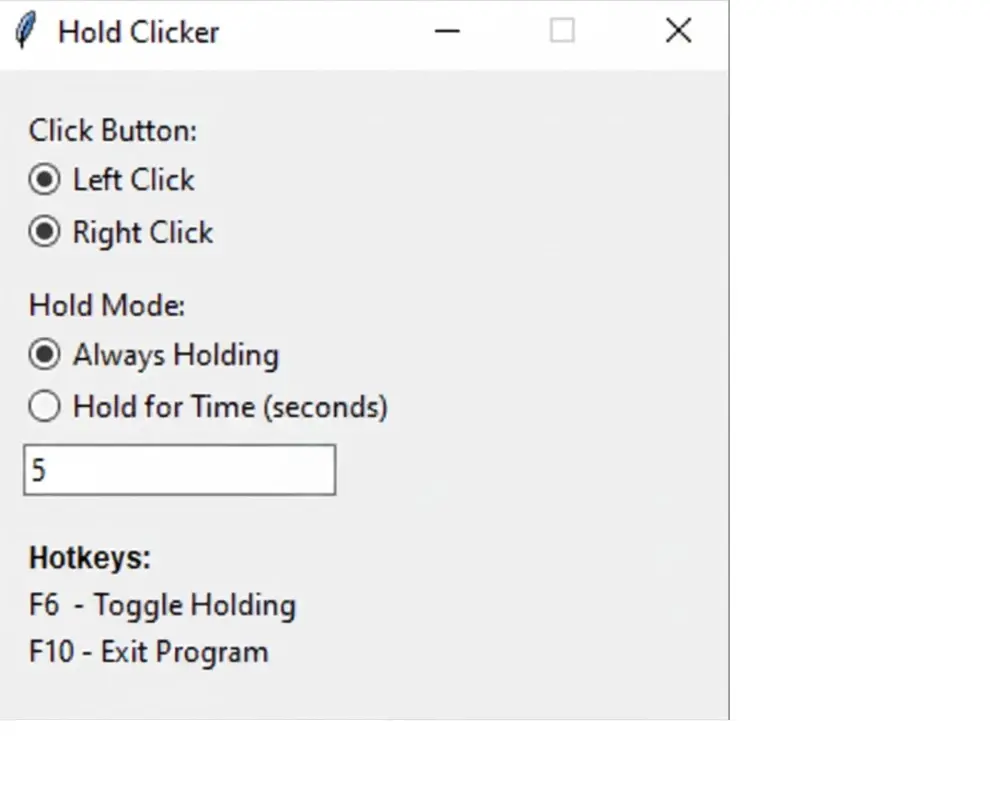Image resolution: width=990 pixels, height=800 pixels.
Task: Select the Left Click radio button
Action: (x=44, y=179)
